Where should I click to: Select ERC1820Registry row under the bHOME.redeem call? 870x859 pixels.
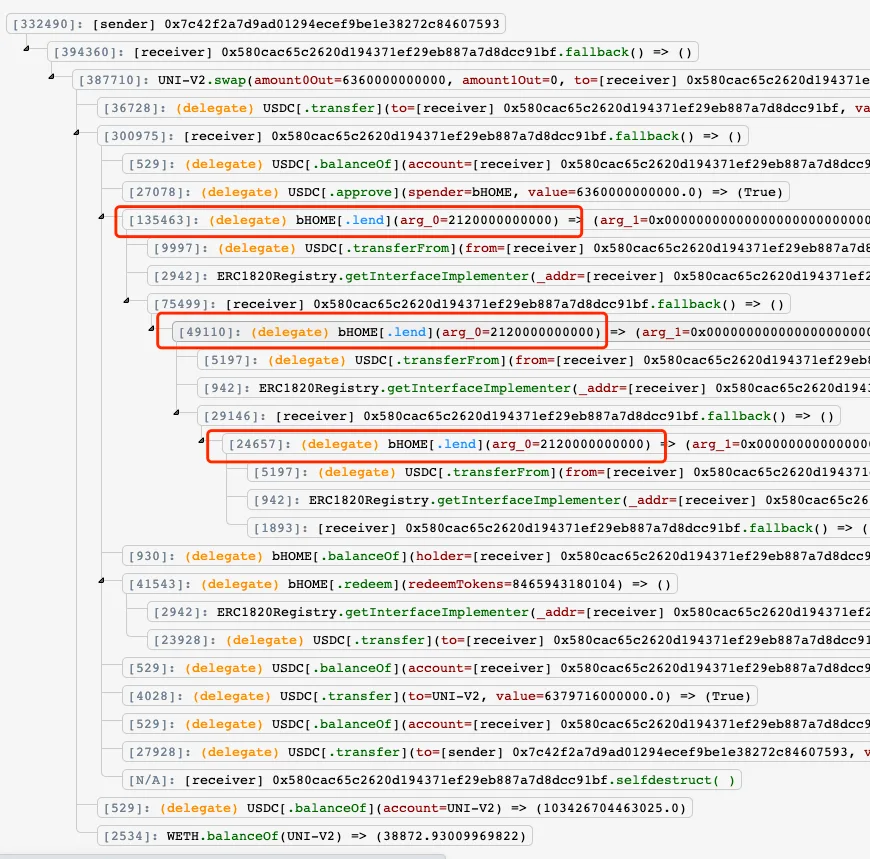[x=509, y=612]
